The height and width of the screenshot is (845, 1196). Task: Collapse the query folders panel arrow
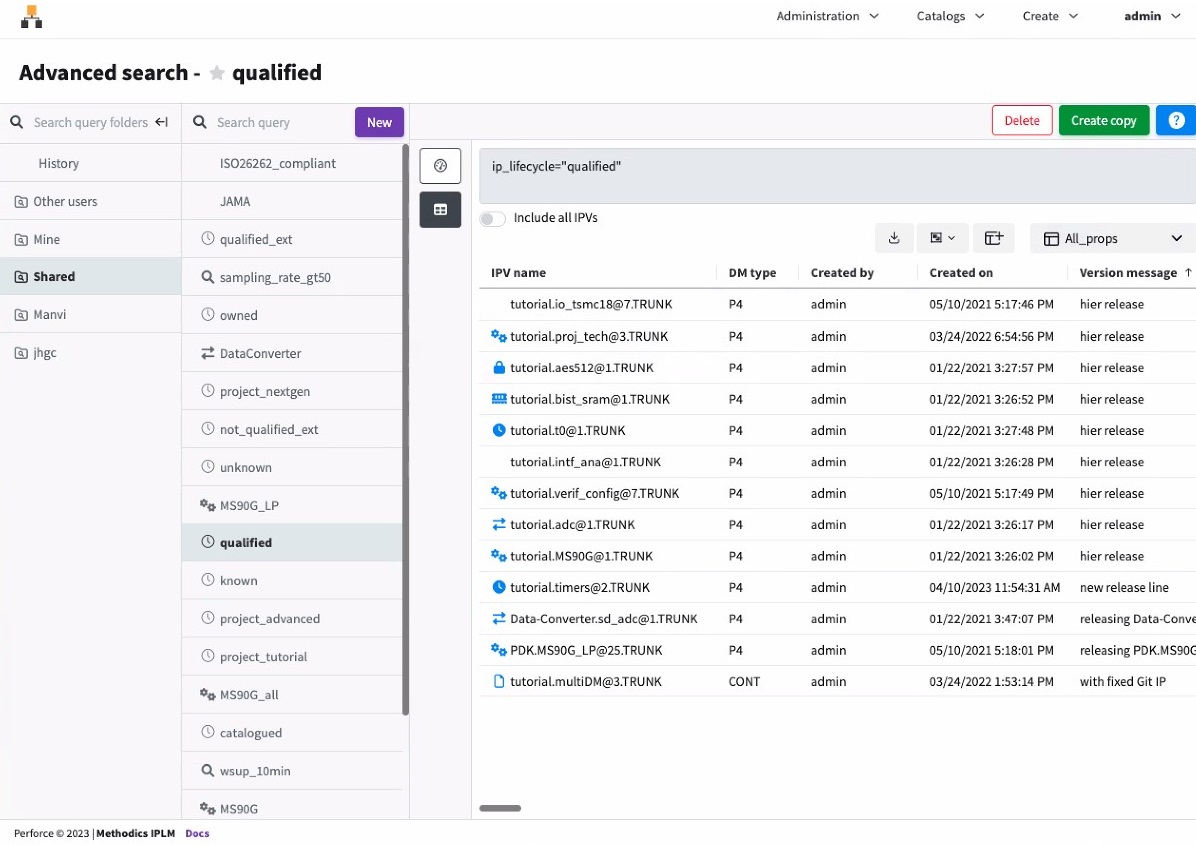[161, 122]
